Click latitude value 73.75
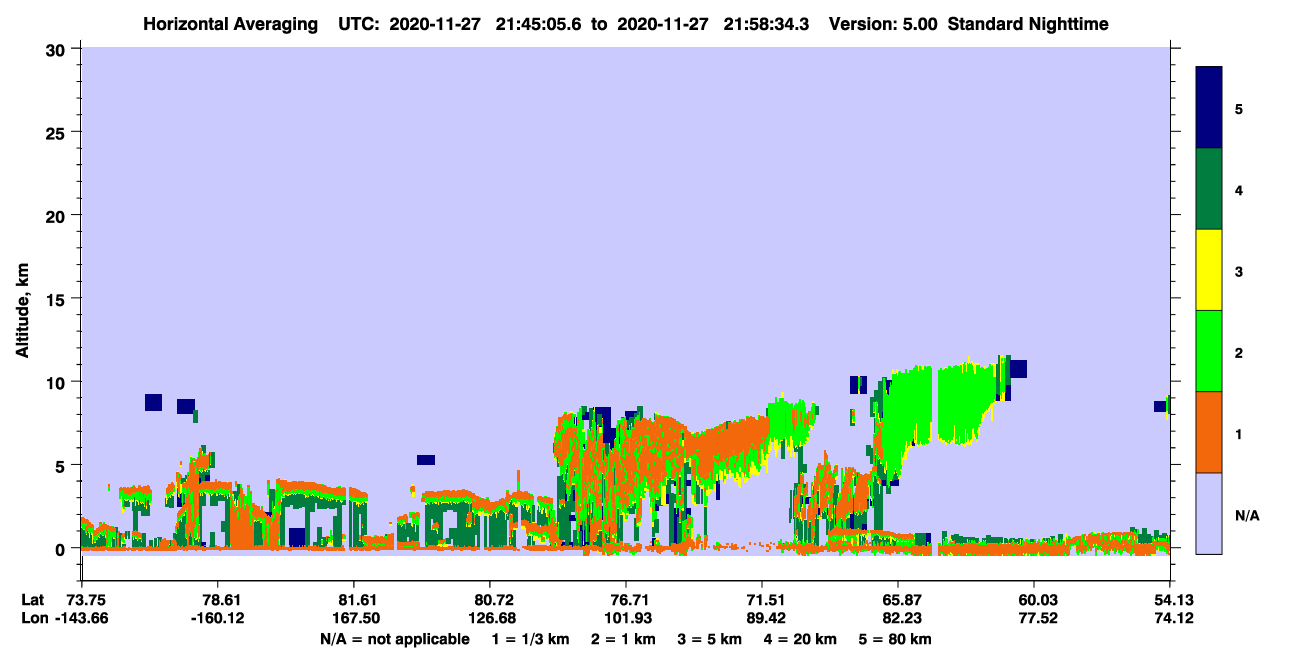 pyautogui.click(x=86, y=600)
